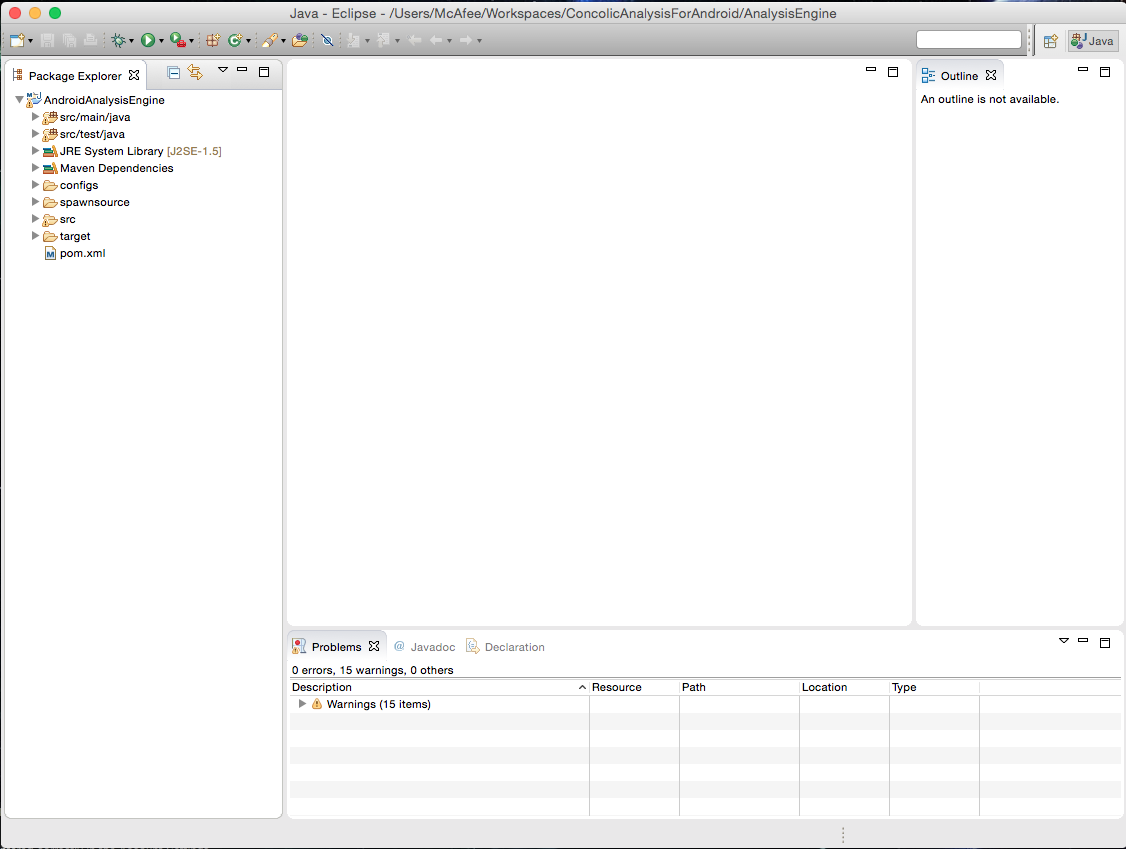Maximize the editor area
This screenshot has width=1126, height=849.
coord(893,72)
